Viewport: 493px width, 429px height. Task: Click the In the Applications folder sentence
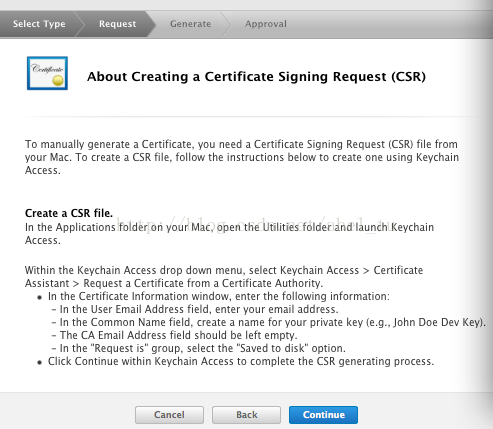229,233
